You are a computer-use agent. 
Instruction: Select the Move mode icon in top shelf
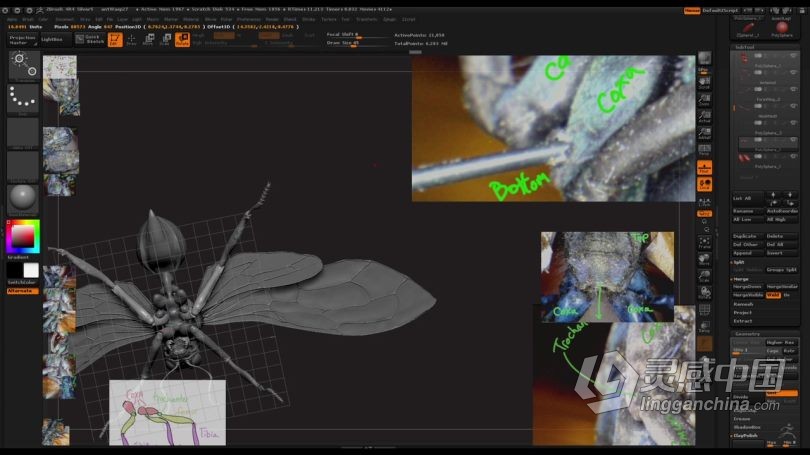tap(149, 39)
